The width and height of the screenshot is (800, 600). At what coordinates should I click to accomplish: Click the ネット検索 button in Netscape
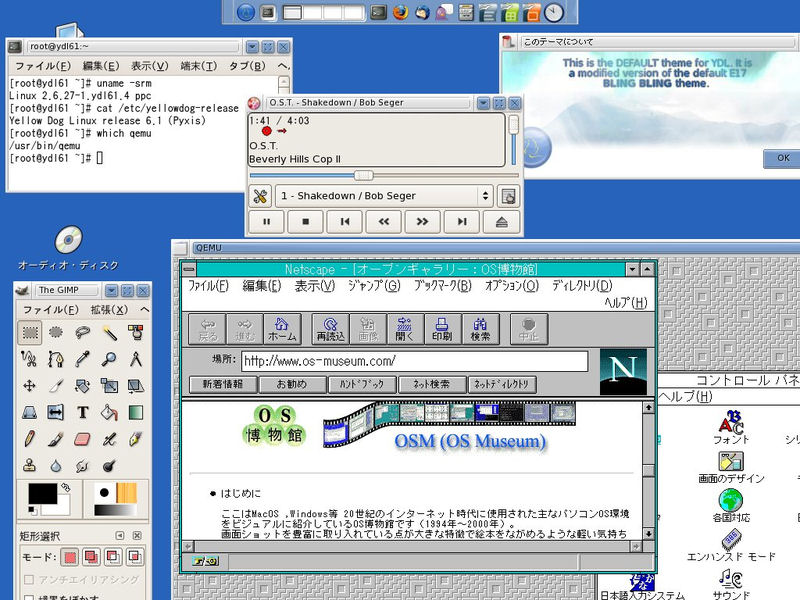tap(432, 384)
